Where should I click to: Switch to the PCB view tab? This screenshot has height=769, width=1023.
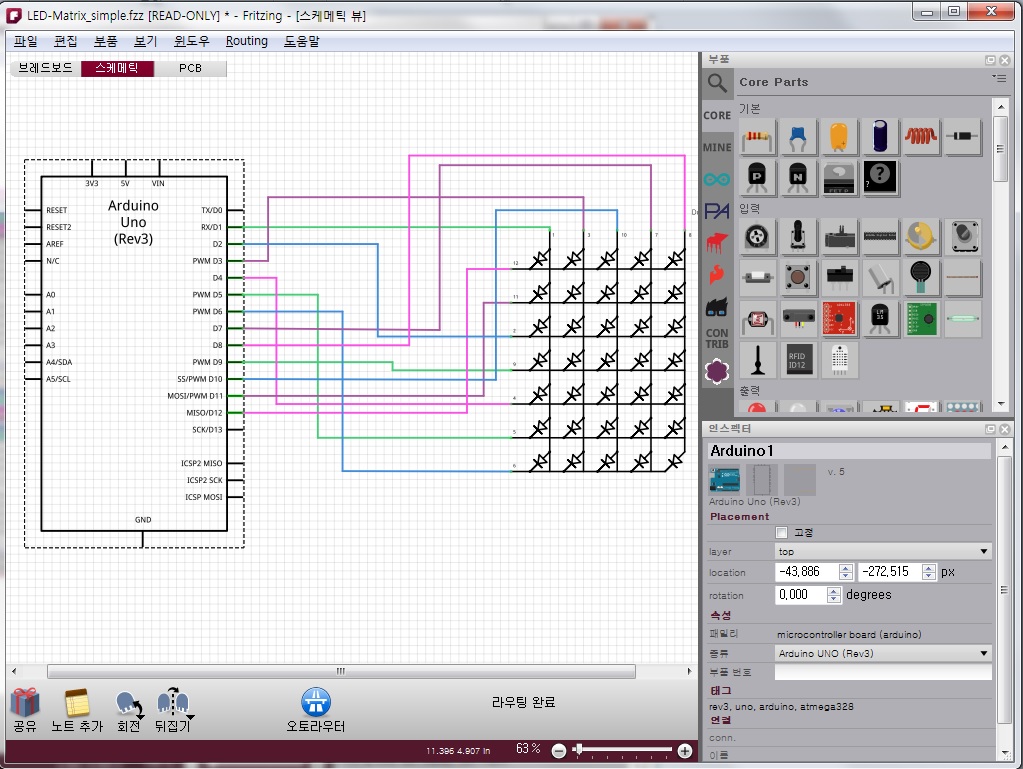point(191,68)
